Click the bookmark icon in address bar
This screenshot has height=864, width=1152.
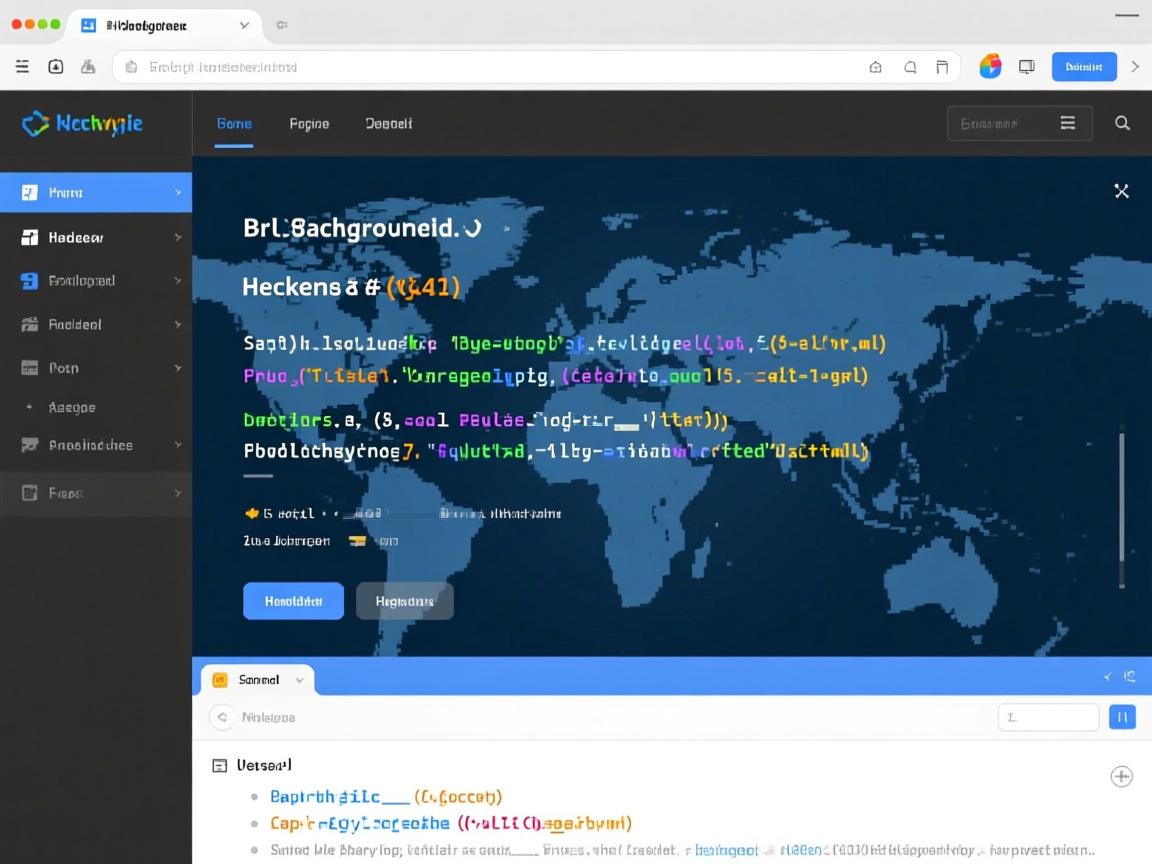941,67
